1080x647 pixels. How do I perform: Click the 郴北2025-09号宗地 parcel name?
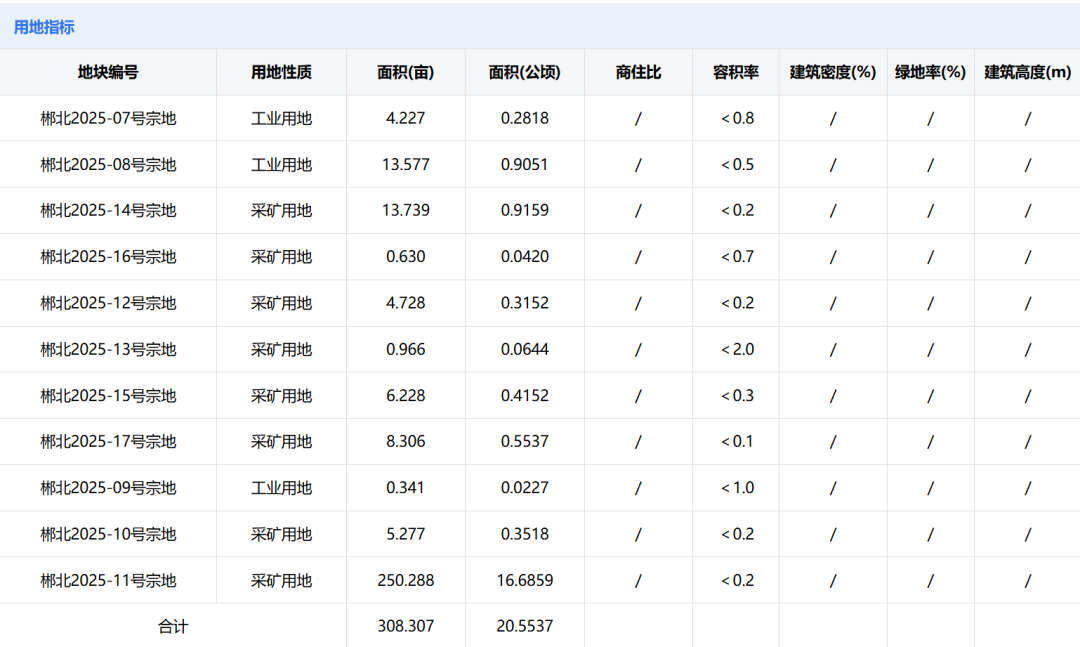click(x=108, y=488)
